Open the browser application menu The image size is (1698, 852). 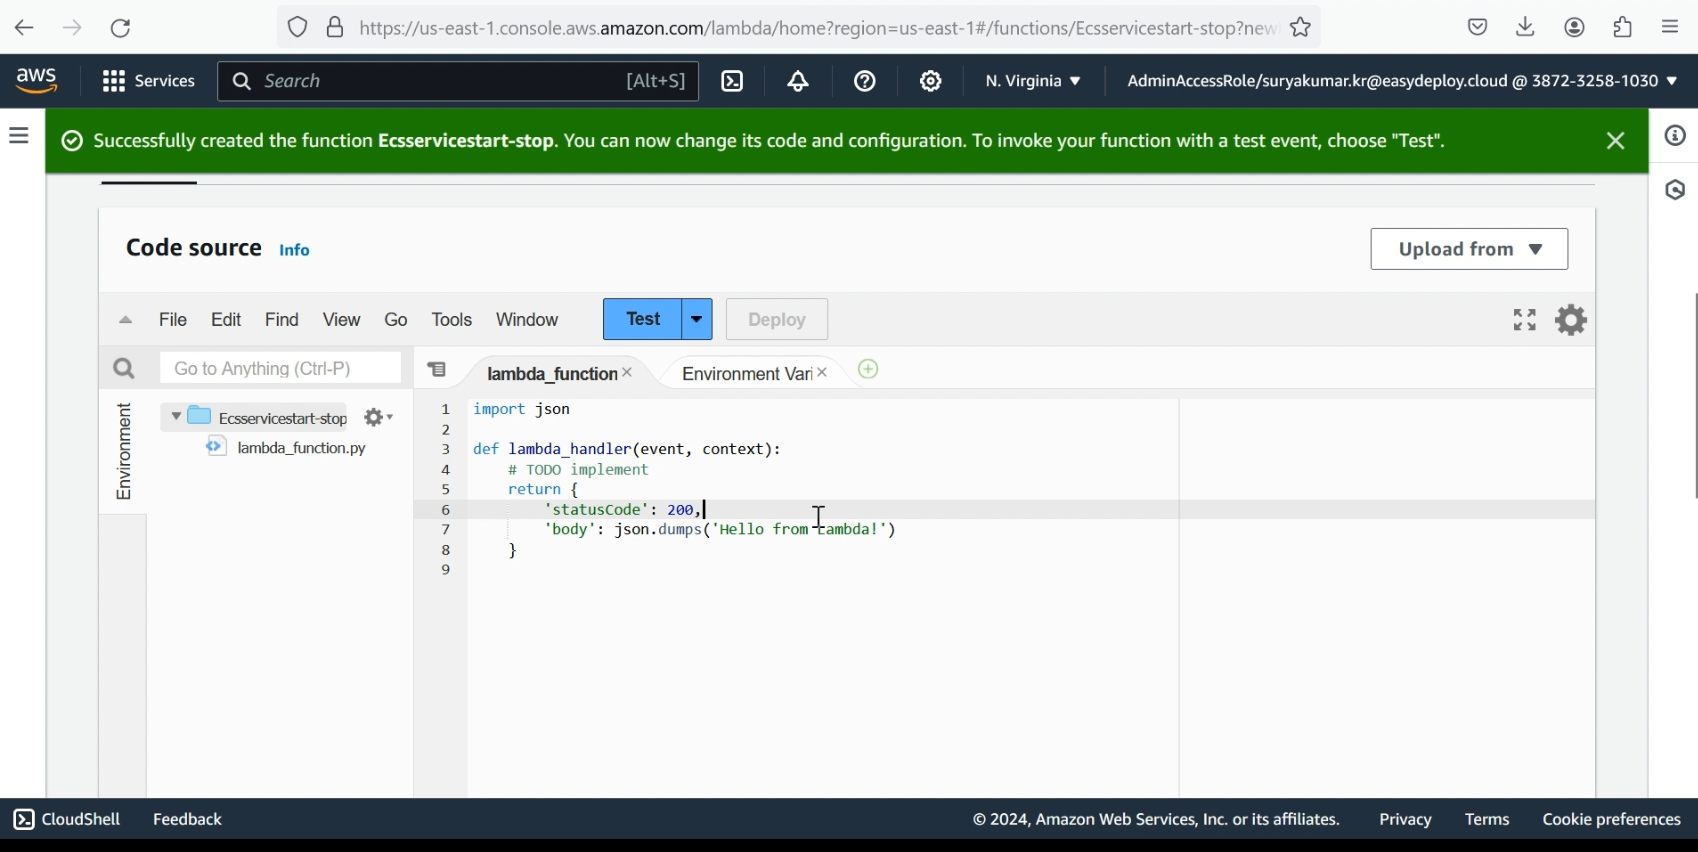(x=1671, y=27)
